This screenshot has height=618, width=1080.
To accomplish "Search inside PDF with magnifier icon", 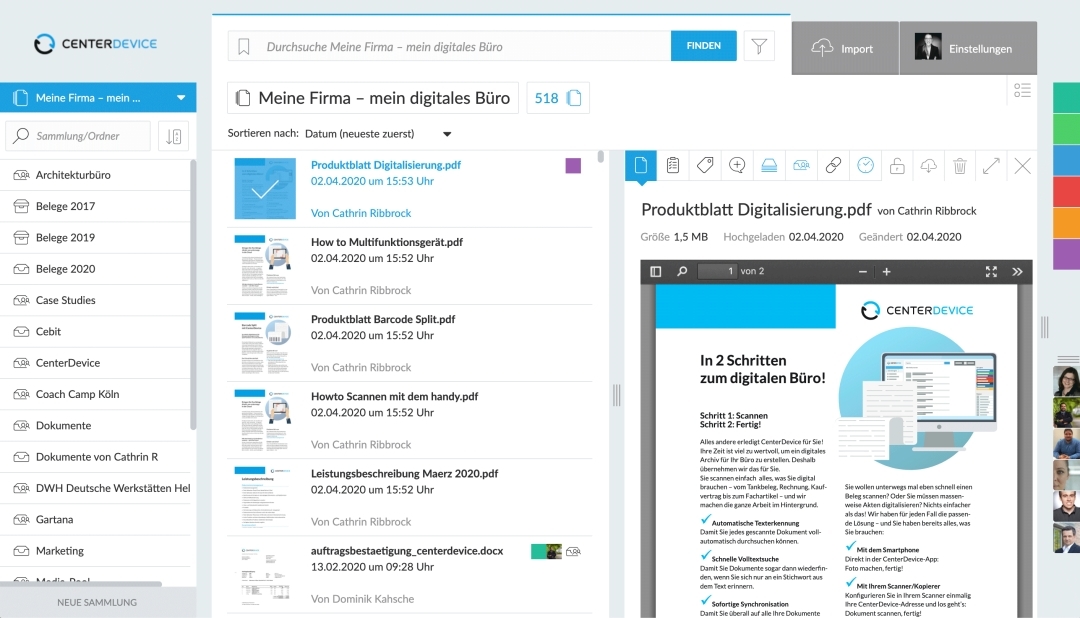I will (682, 271).
